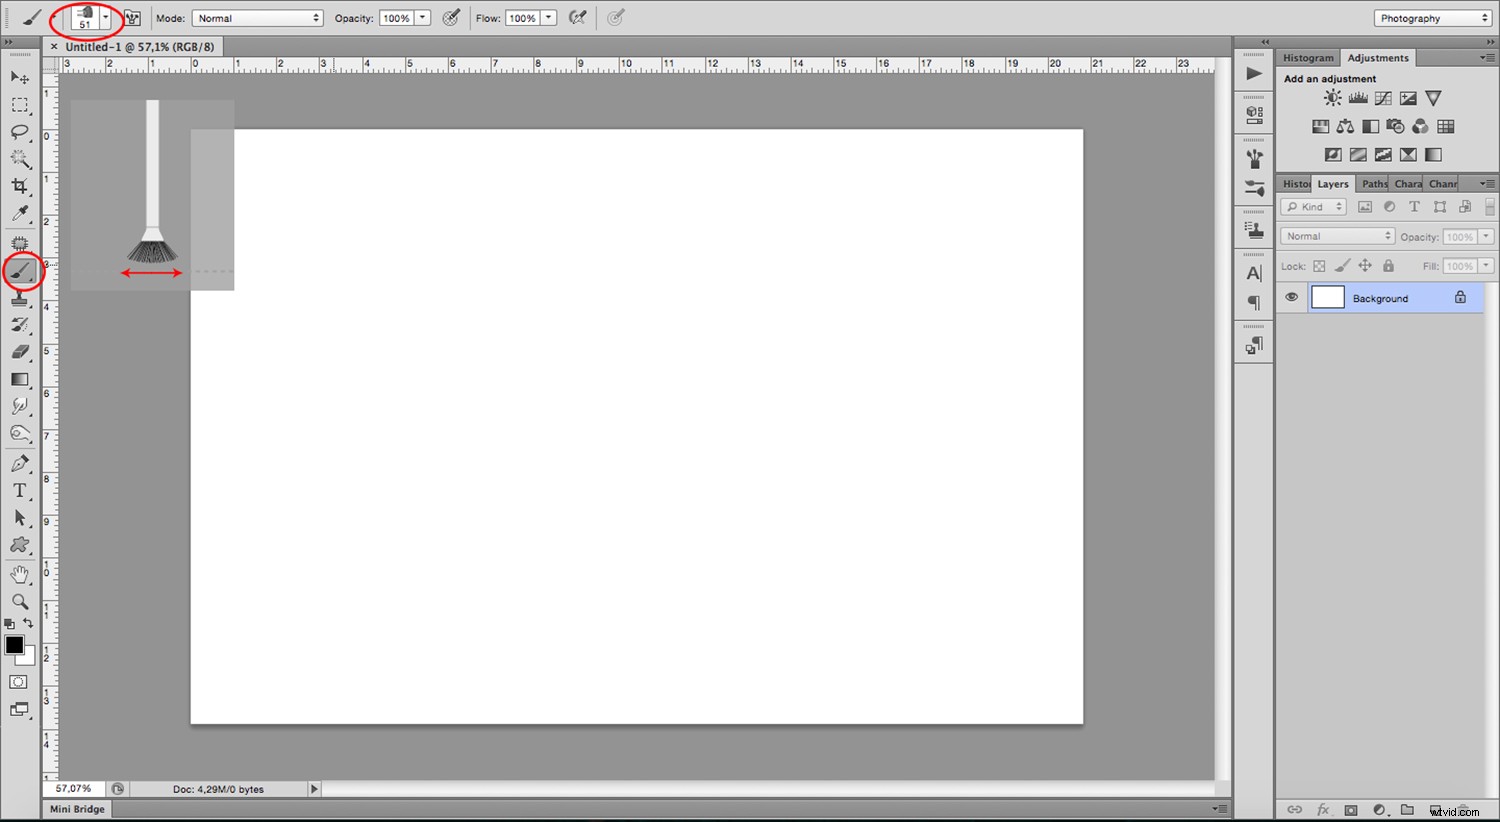Open the Mini Bridge panel
This screenshot has width=1500, height=822.
77,809
